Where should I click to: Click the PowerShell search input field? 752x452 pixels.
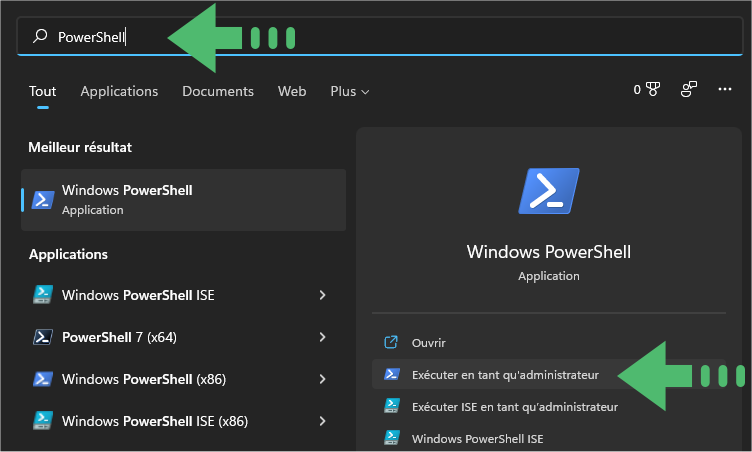pyautogui.click(x=380, y=36)
